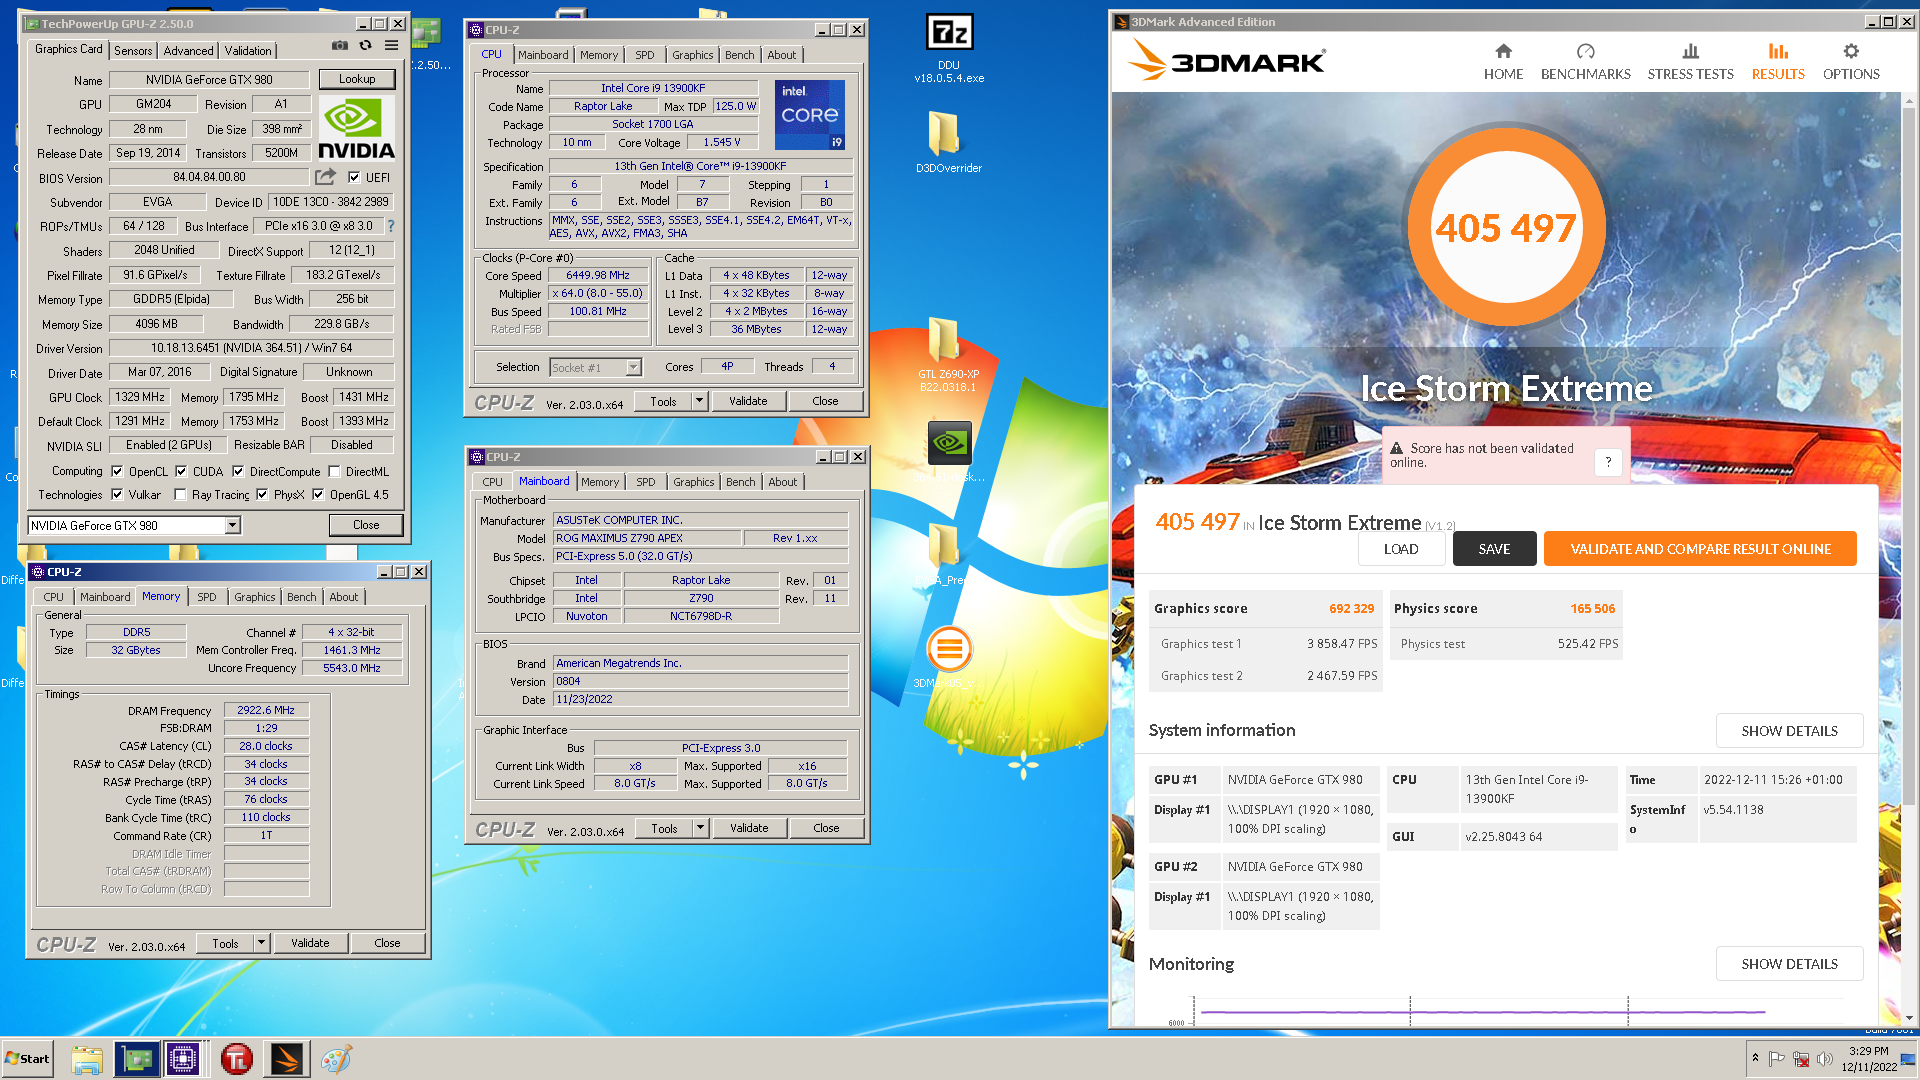Show details for Monitoring section
Viewport: 1920px width, 1080px height.
(x=1789, y=964)
